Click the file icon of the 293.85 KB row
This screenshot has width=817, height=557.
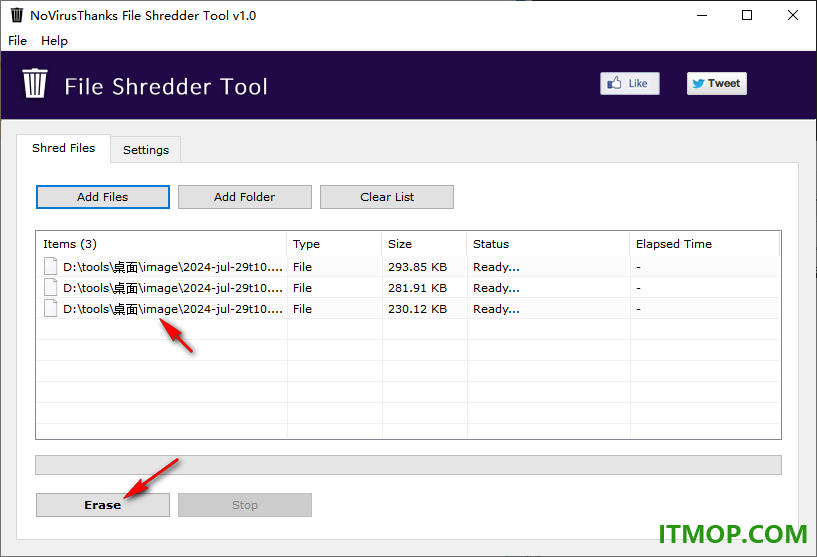click(51, 266)
